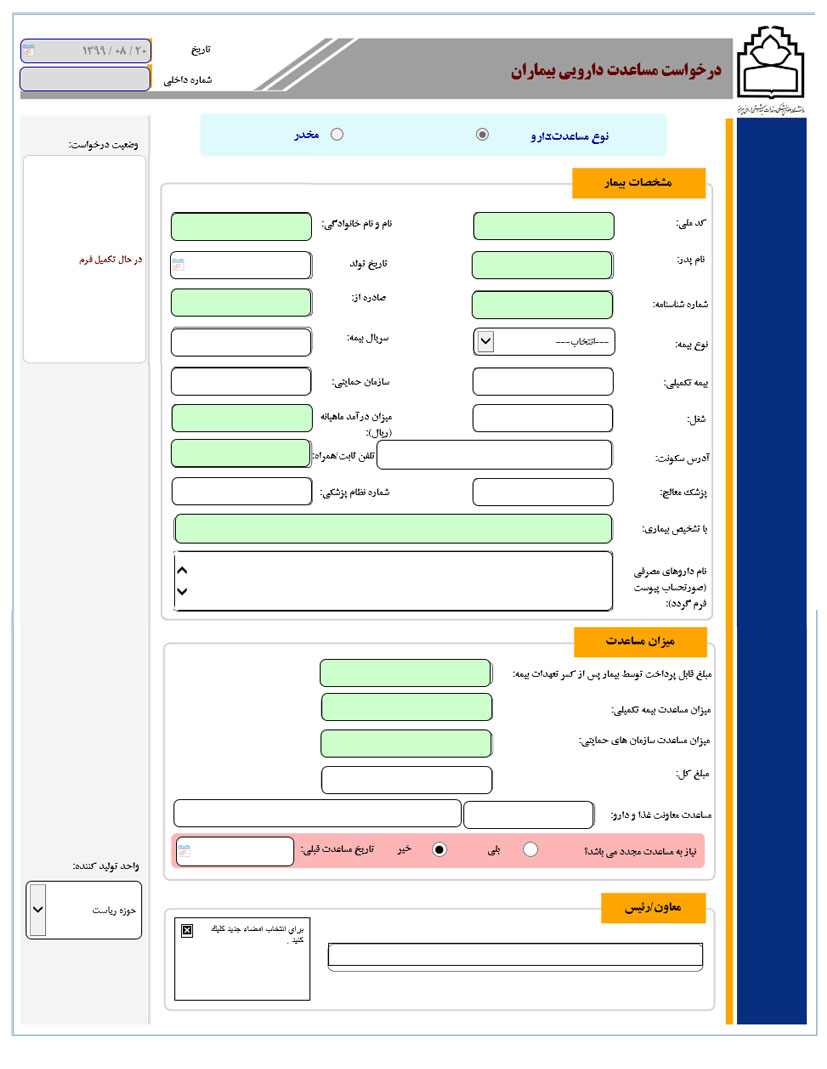This screenshot has width=827, height=1069.
Task: Open the calendar icon in the تاریخ field
Action: coord(29,50)
